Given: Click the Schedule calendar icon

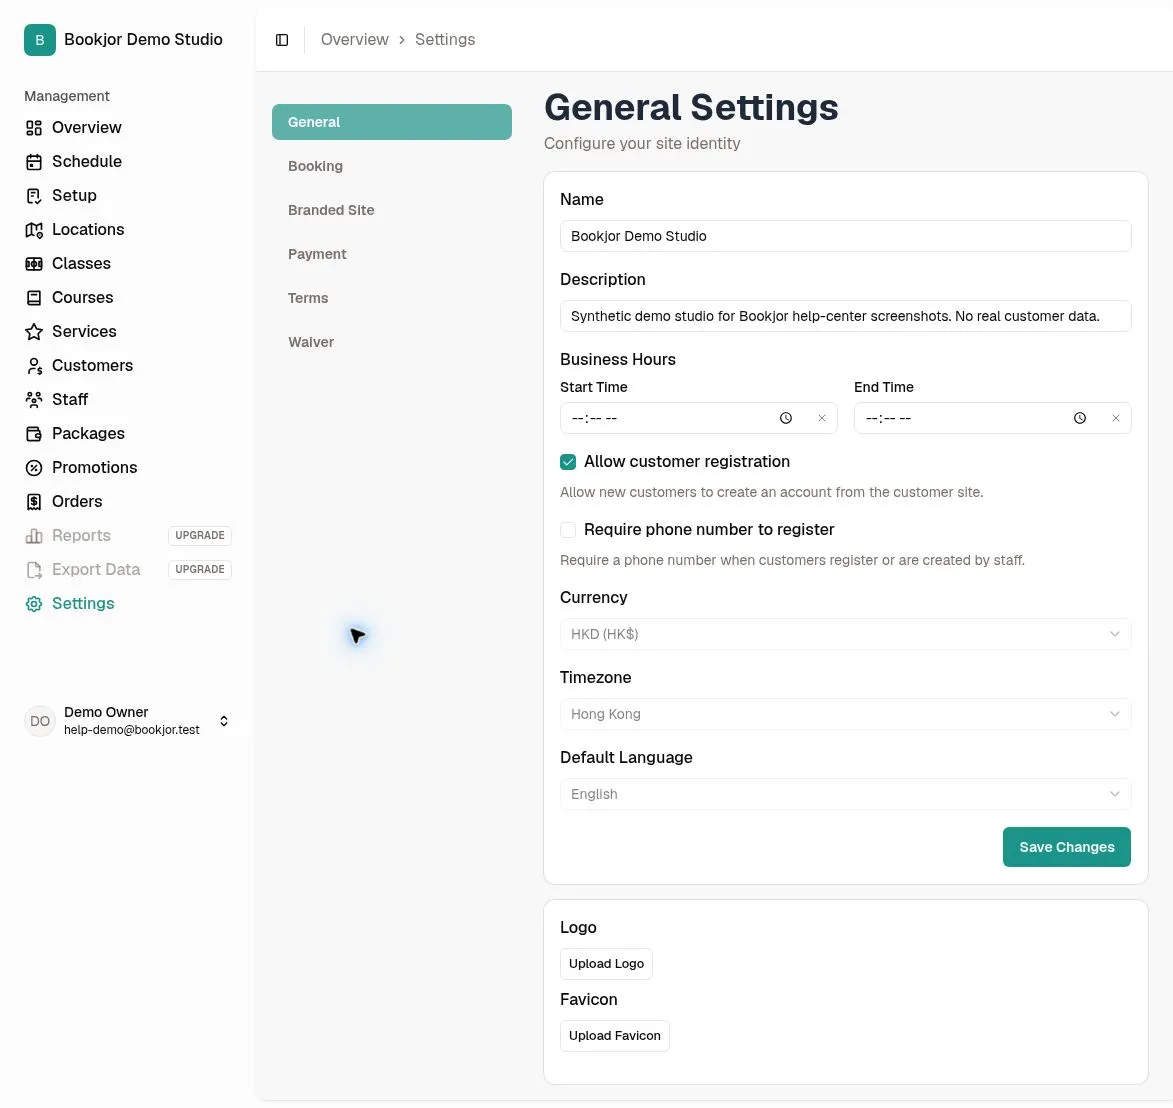Looking at the screenshot, I should pyautogui.click(x=34, y=162).
